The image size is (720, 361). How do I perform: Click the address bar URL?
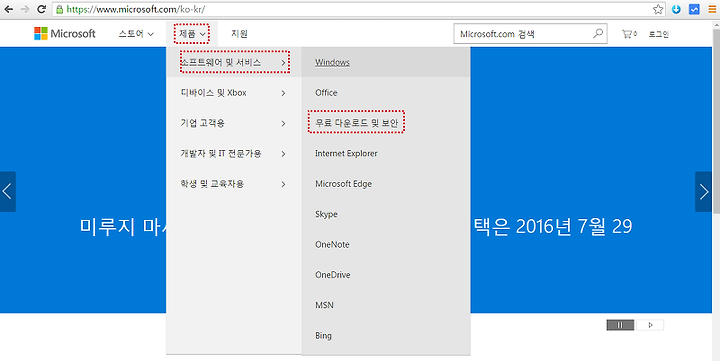[136, 9]
